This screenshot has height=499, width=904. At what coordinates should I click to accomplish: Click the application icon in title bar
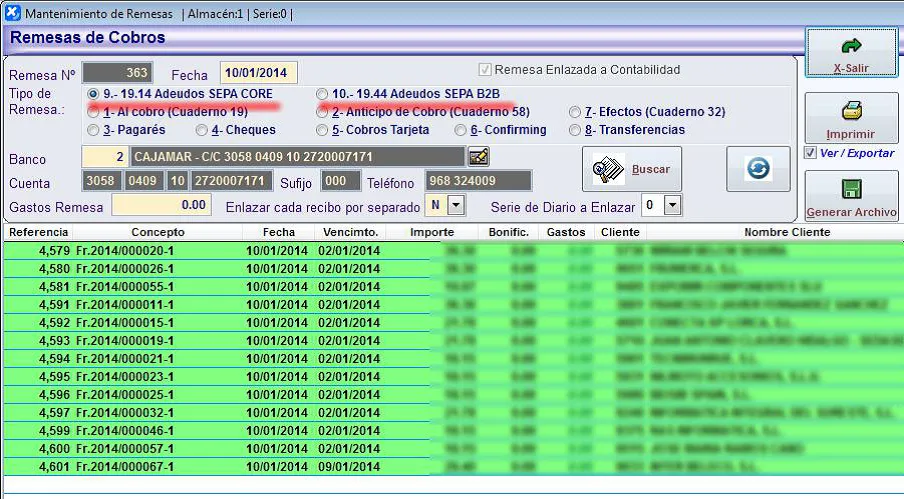(x=12, y=12)
